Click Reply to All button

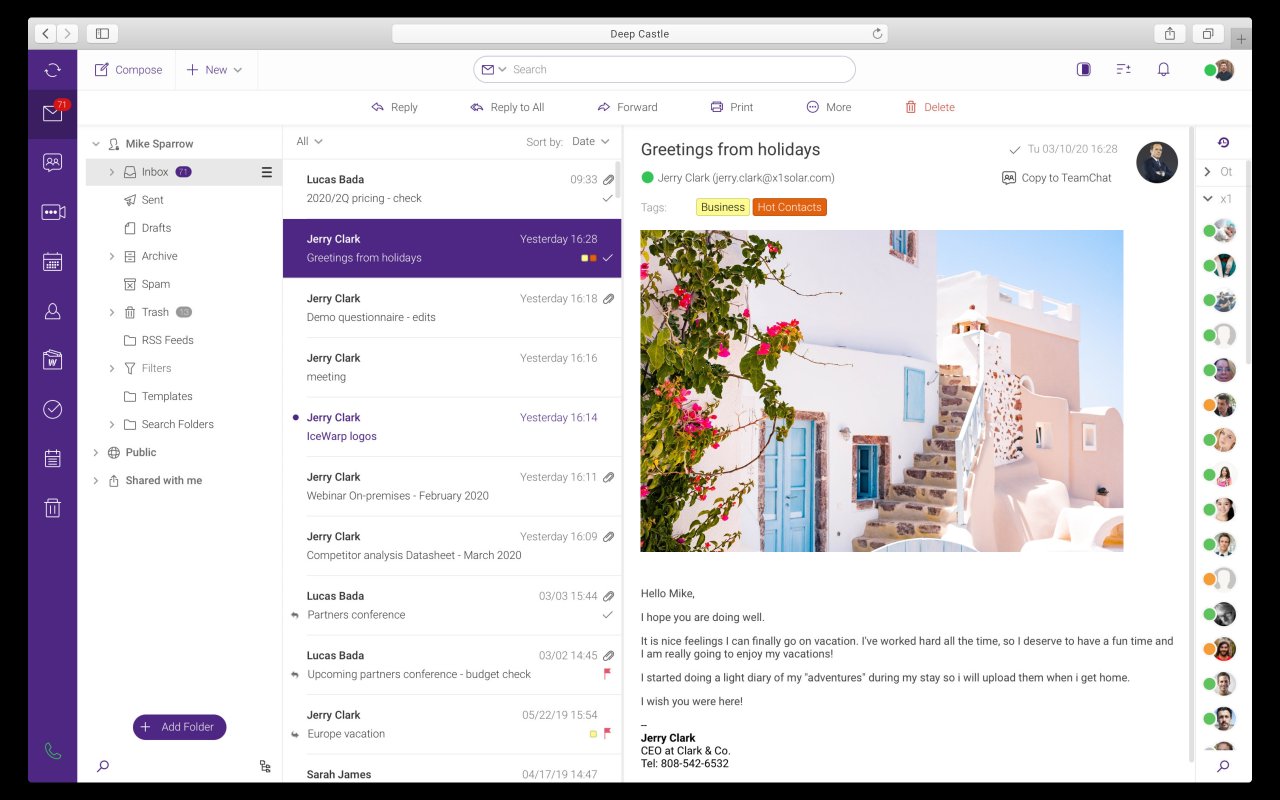507,107
